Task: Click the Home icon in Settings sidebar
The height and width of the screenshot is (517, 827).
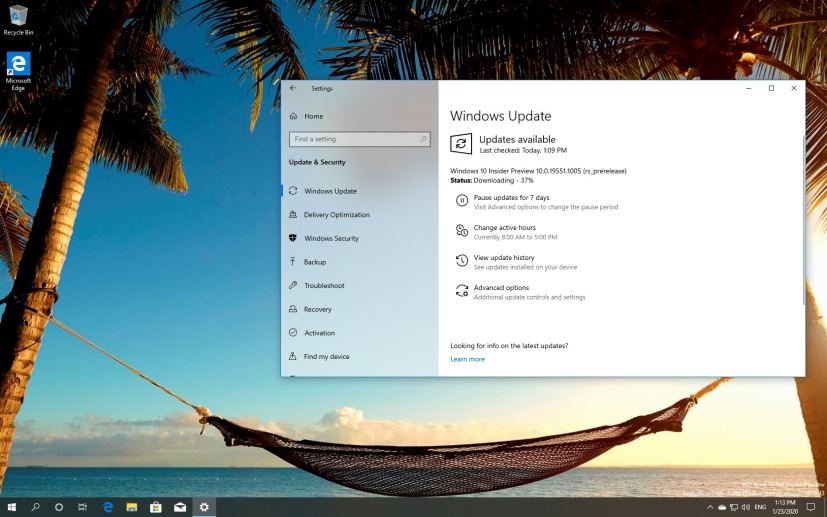Action: [293, 116]
